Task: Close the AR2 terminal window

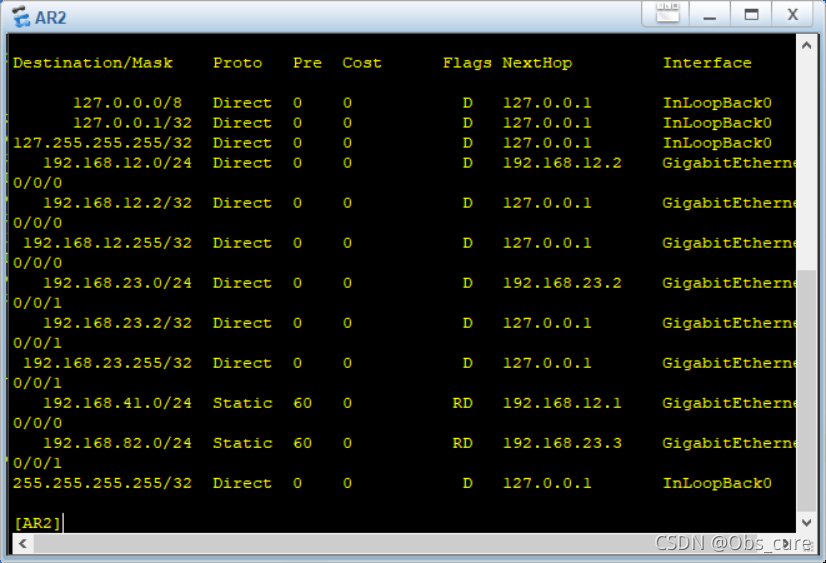Action: [x=792, y=14]
